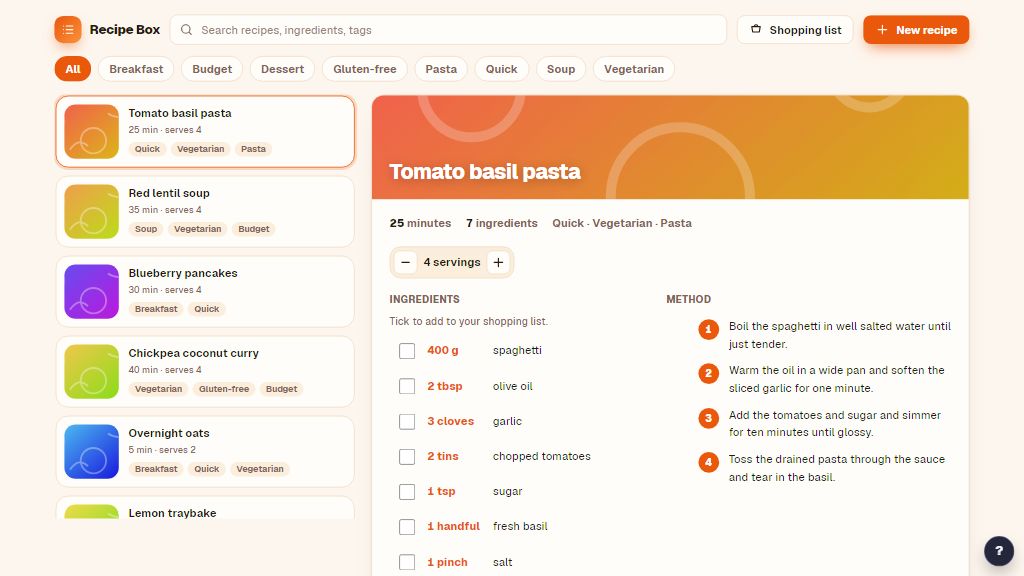Select the Blueberry pancakes card title
The image size is (1024, 576).
tap(183, 273)
